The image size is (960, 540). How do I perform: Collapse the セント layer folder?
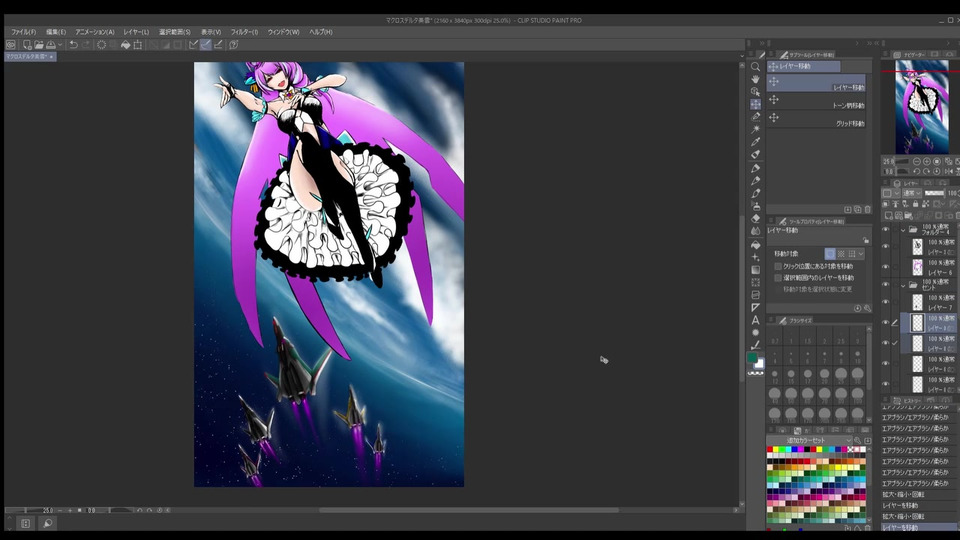[903, 285]
